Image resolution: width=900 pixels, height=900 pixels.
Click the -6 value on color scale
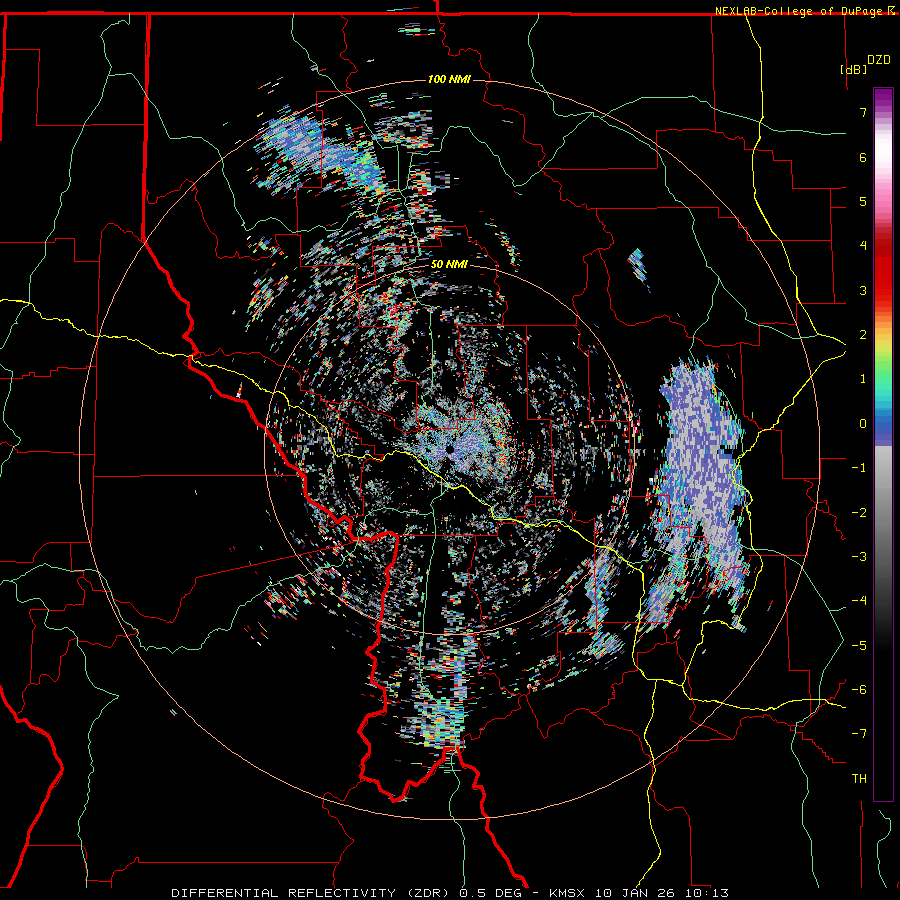859,690
